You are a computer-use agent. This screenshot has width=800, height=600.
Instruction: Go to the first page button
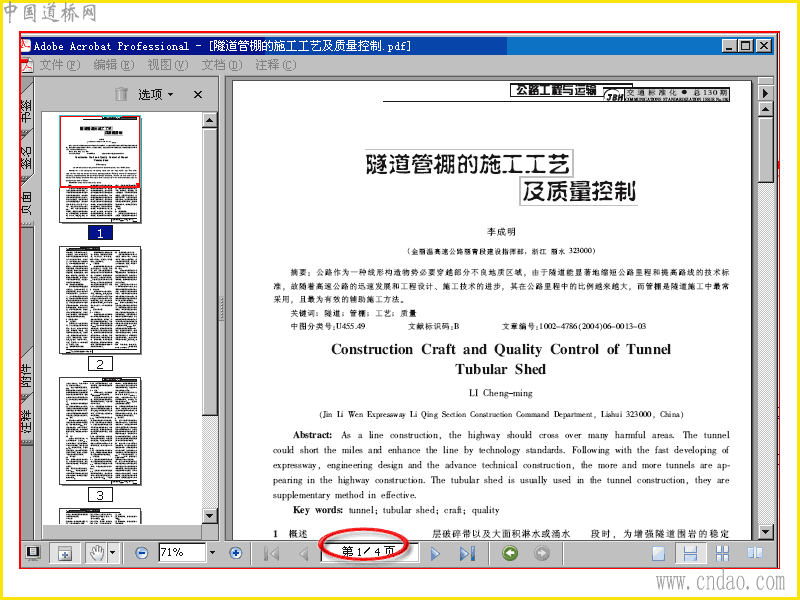click(x=271, y=554)
